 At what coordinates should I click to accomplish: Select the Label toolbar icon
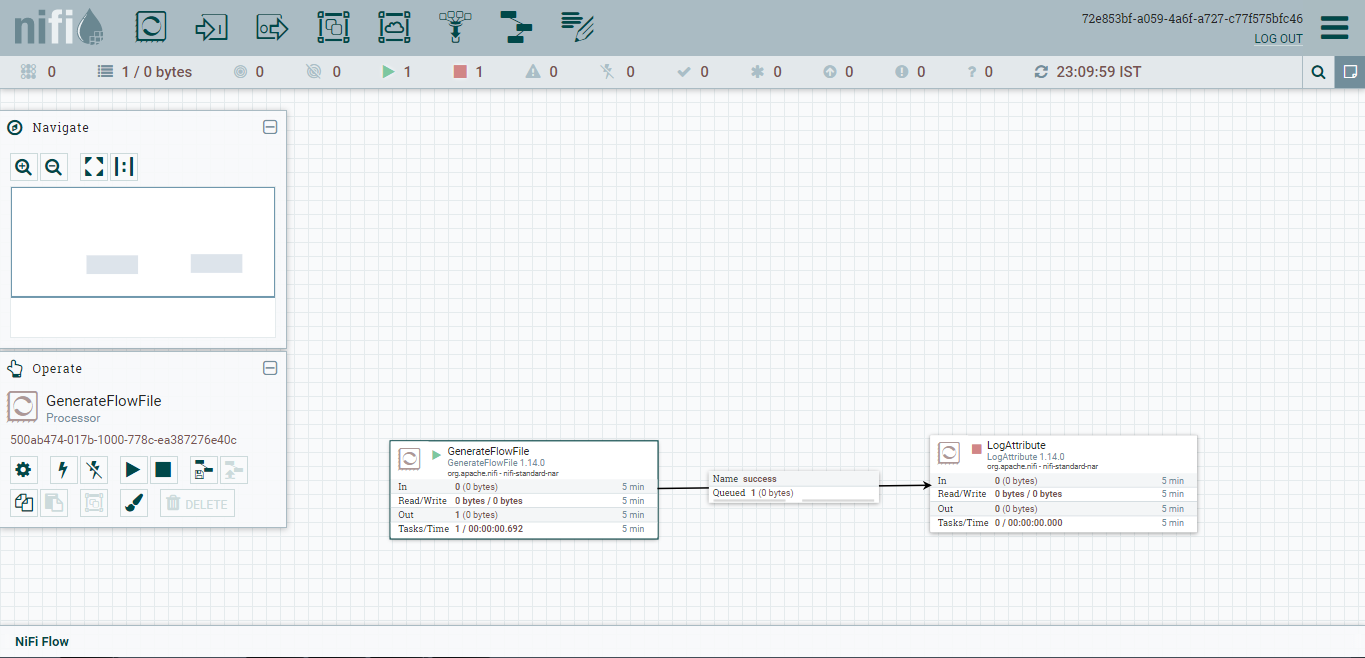coord(577,27)
